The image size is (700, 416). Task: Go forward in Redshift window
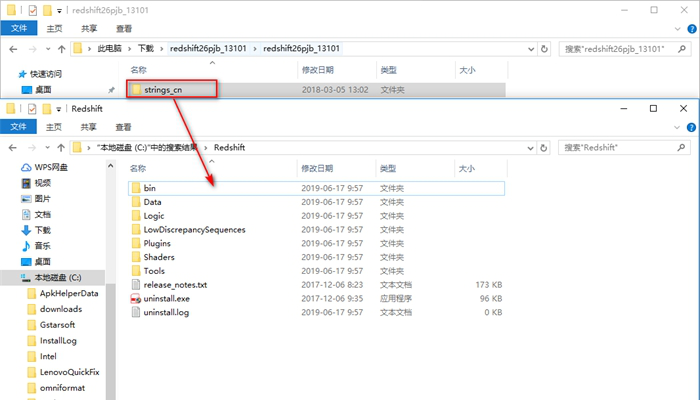pos(32,147)
